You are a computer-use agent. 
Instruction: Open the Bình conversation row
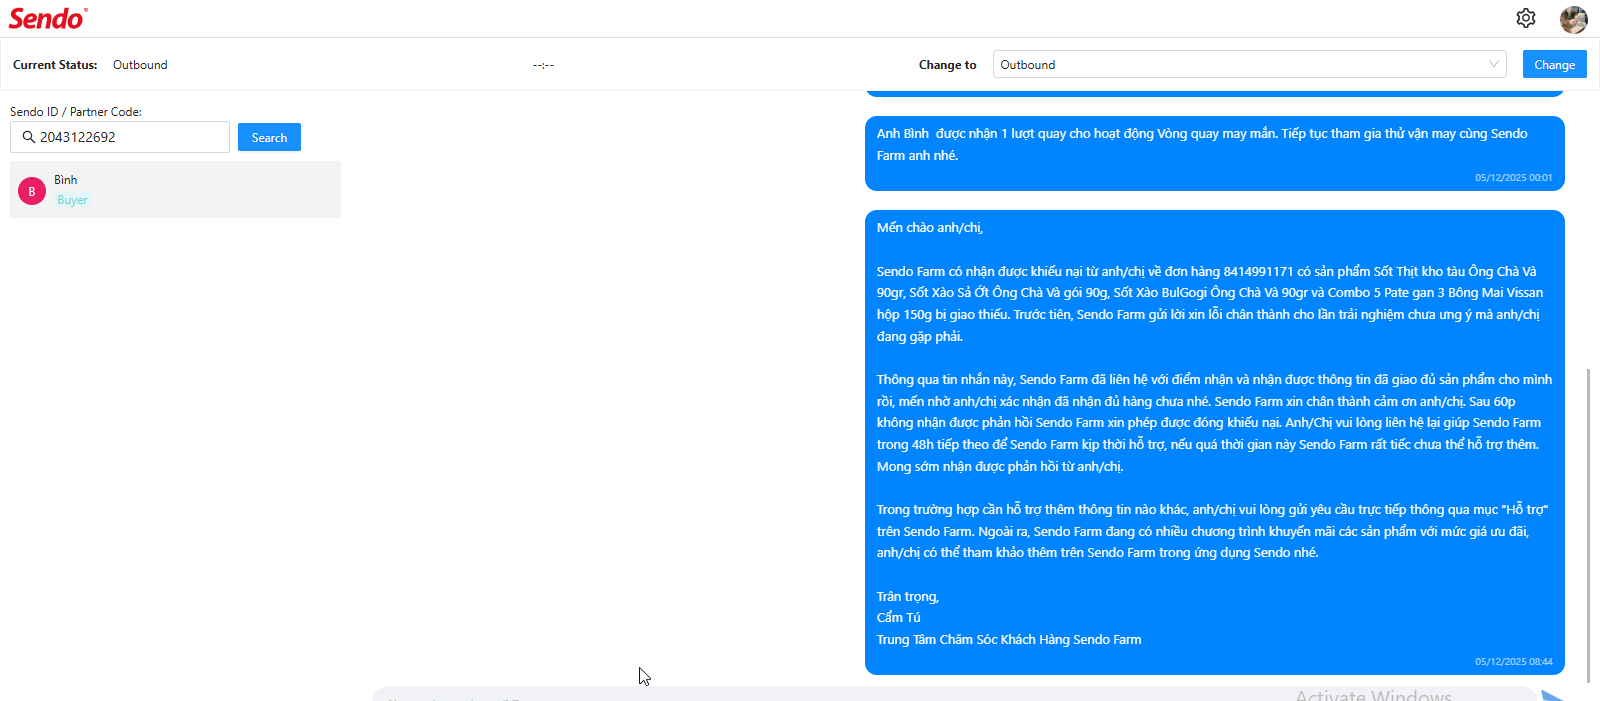pyautogui.click(x=175, y=189)
